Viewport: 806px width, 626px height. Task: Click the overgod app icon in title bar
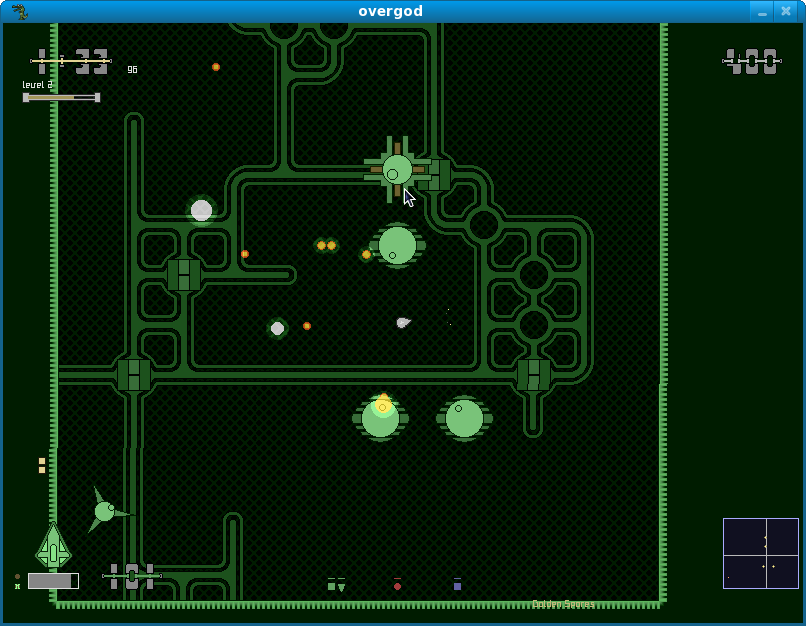click(x=20, y=11)
